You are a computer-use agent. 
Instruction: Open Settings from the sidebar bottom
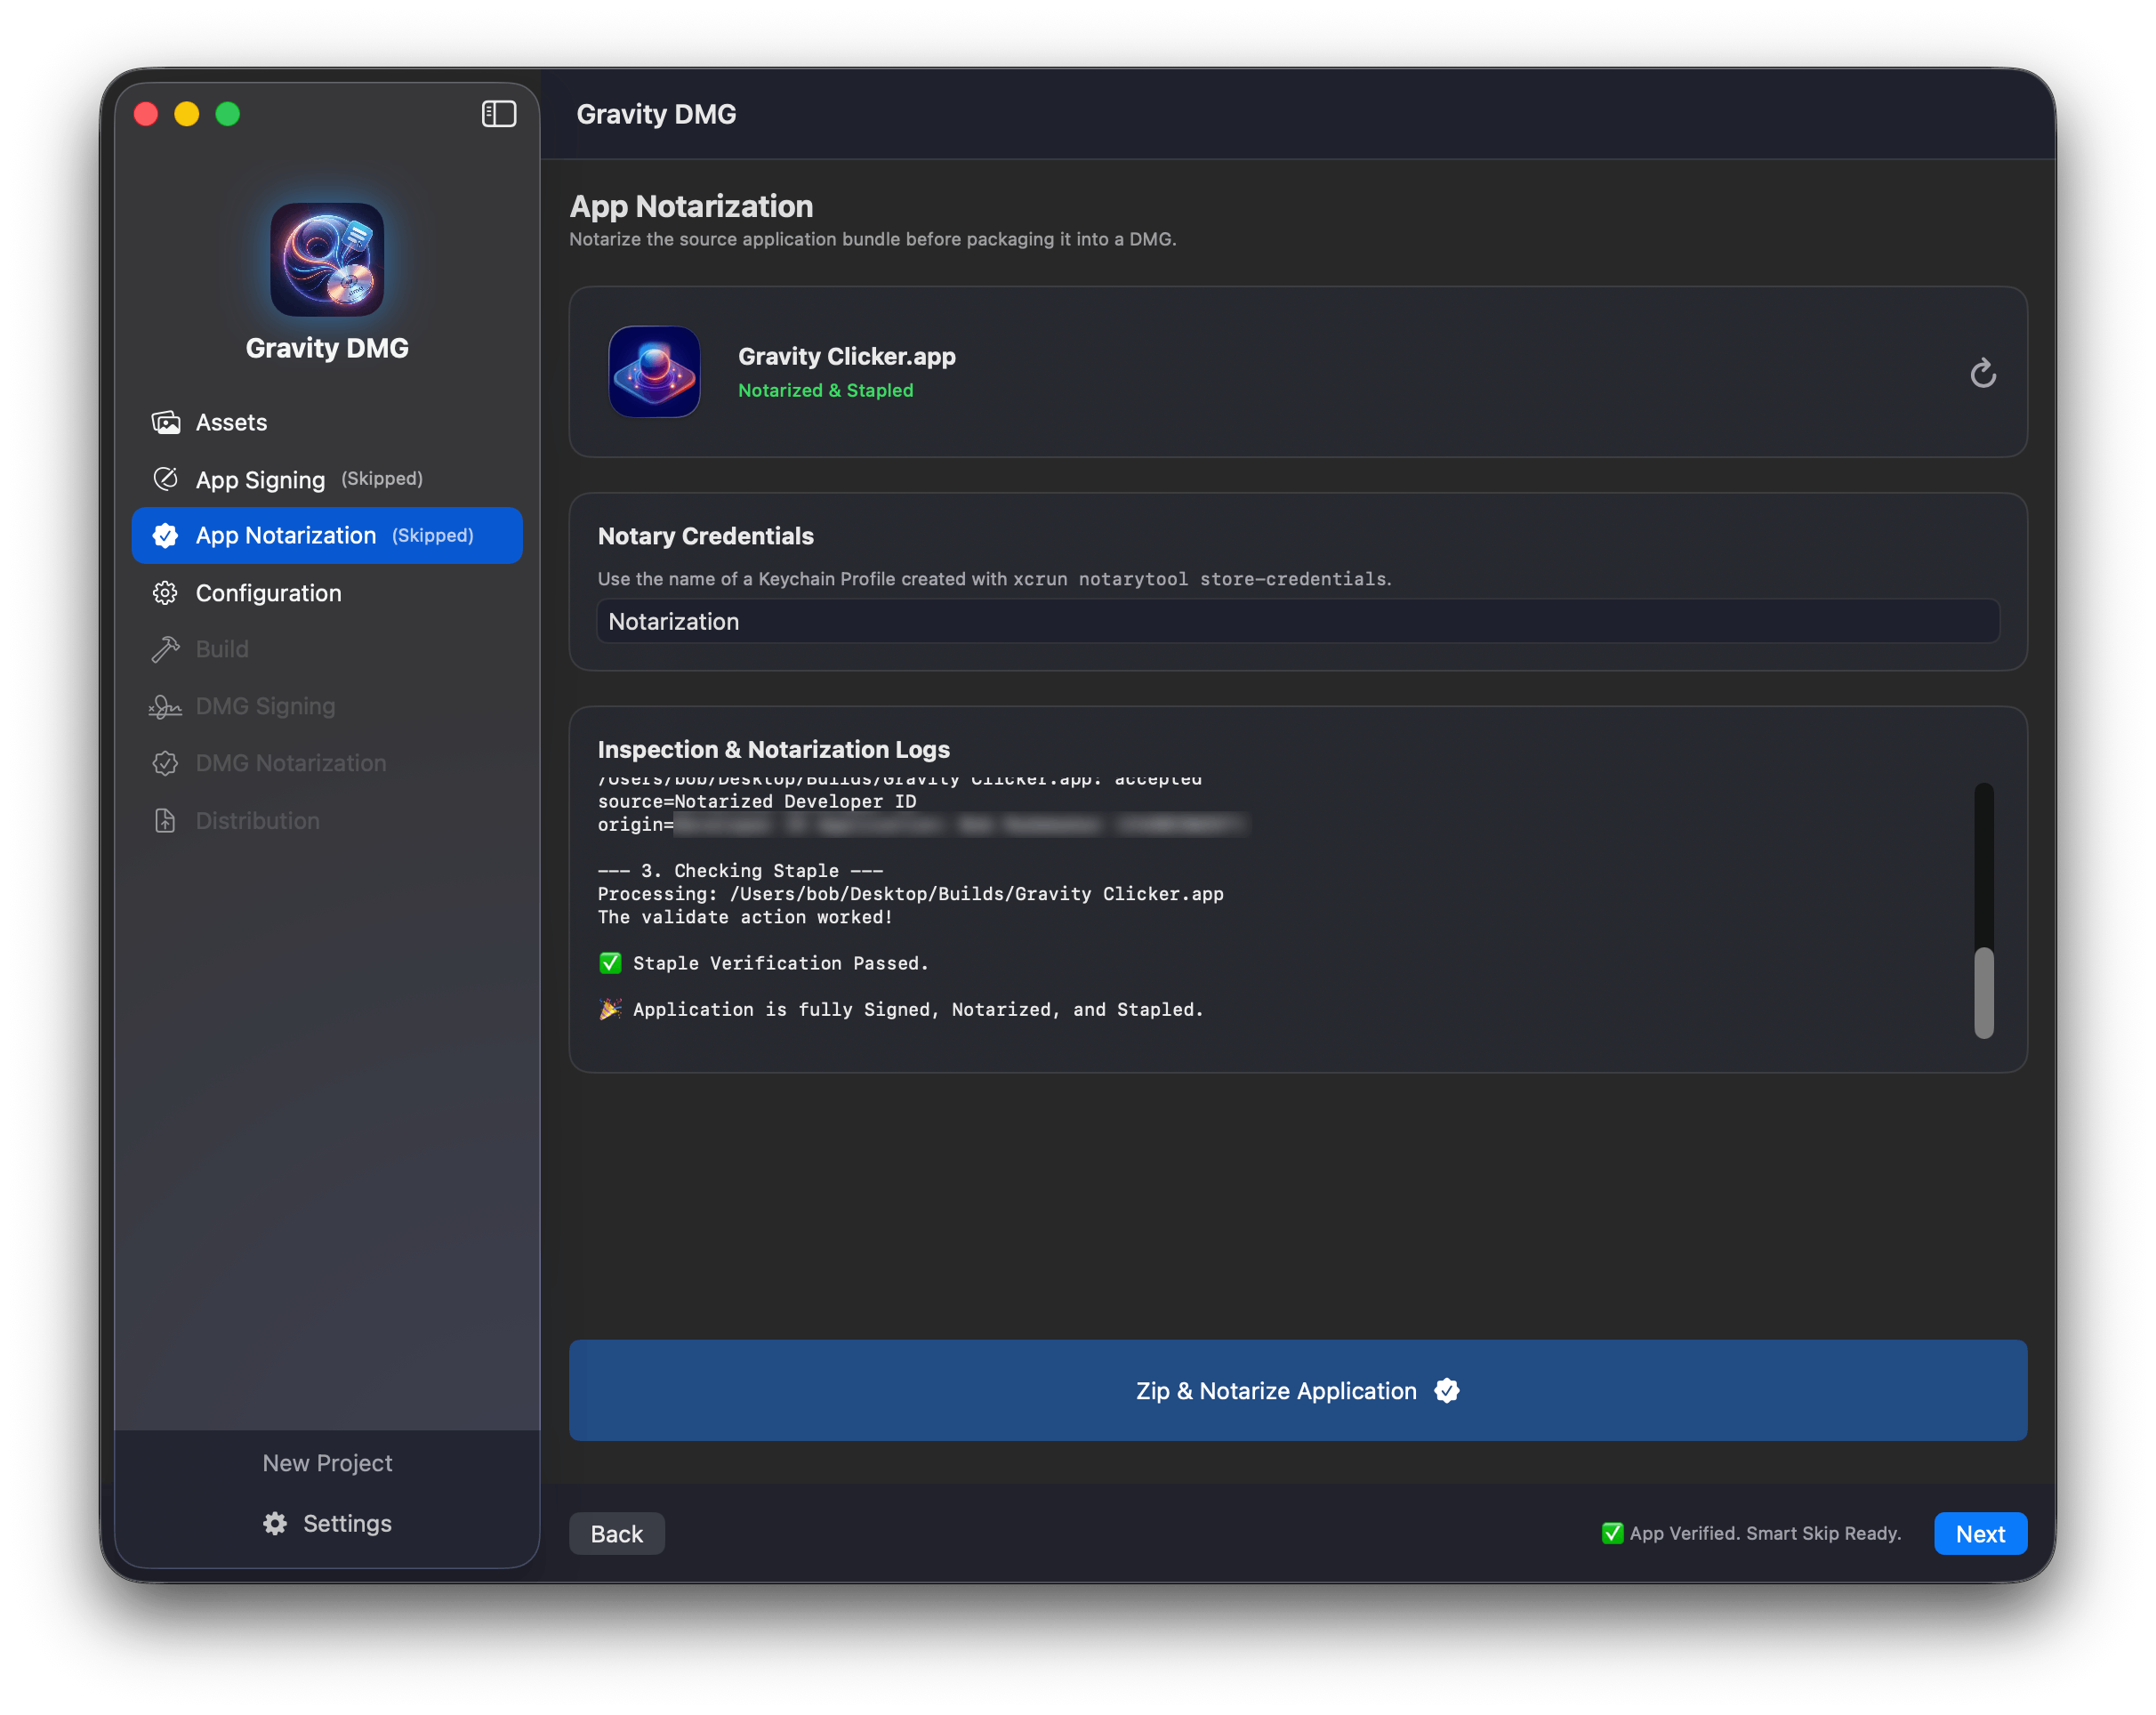pyautogui.click(x=327, y=1523)
